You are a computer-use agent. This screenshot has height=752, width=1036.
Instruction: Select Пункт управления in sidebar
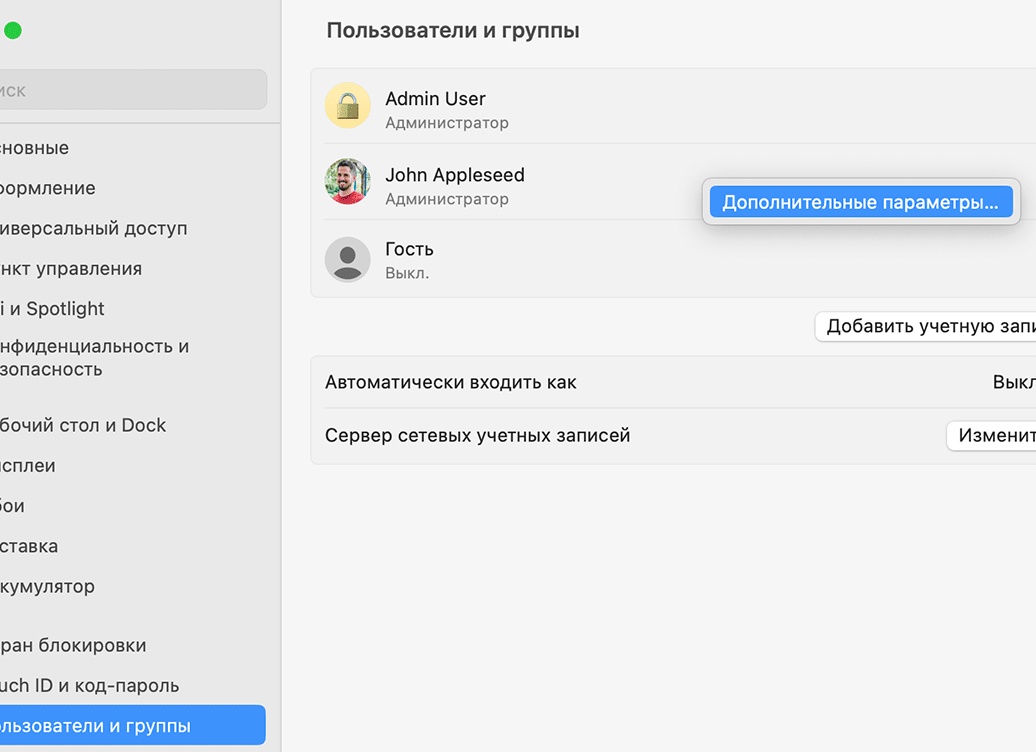tap(71, 269)
